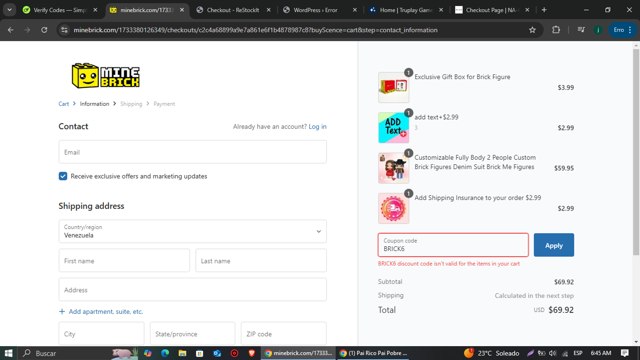This screenshot has height=360, width=640.
Task: Click the ZIP code field
Action: [x=284, y=333]
